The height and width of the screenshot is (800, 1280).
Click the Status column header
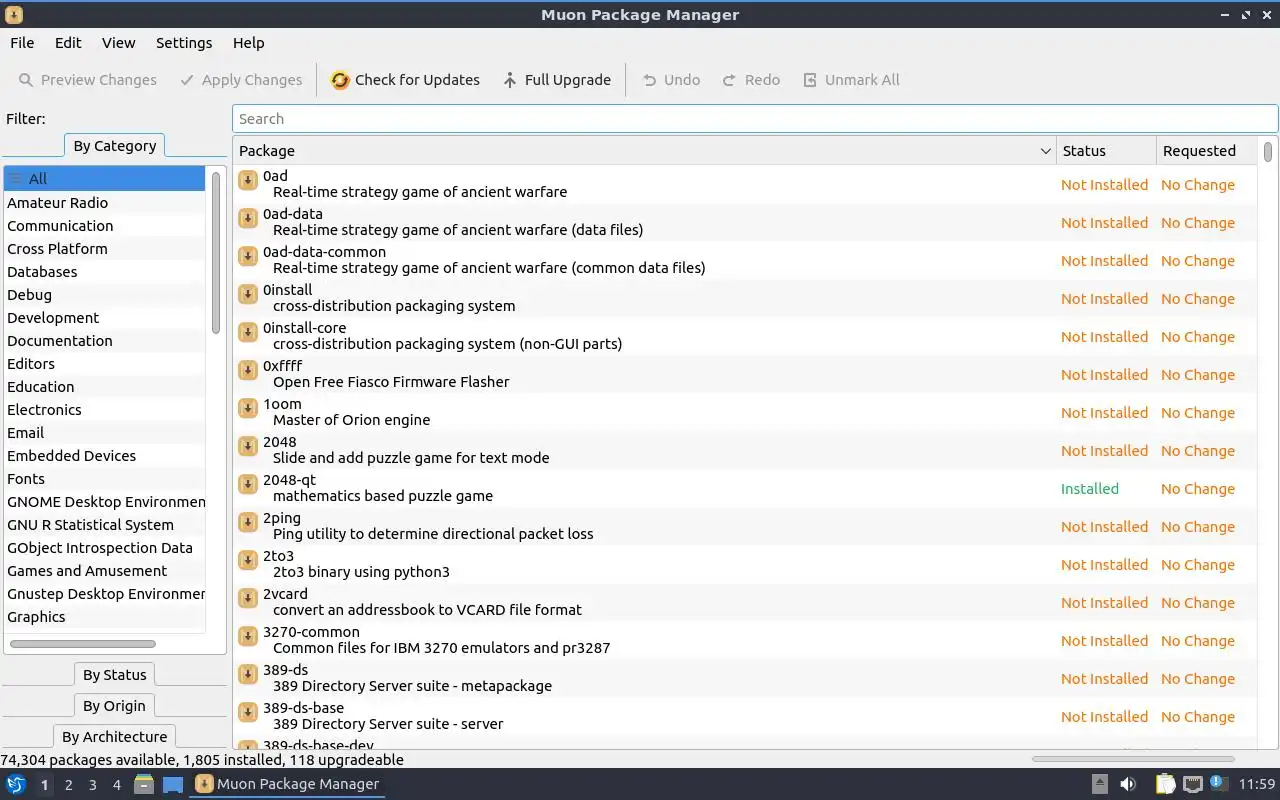[x=1106, y=151]
